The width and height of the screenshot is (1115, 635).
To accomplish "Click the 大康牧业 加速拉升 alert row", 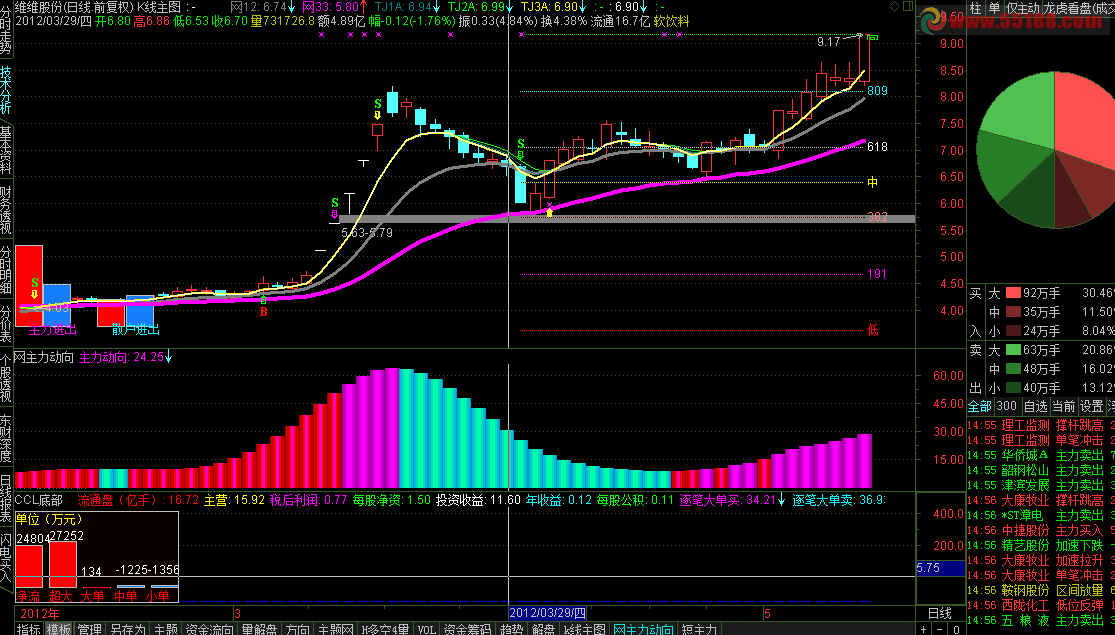I will (1041, 560).
